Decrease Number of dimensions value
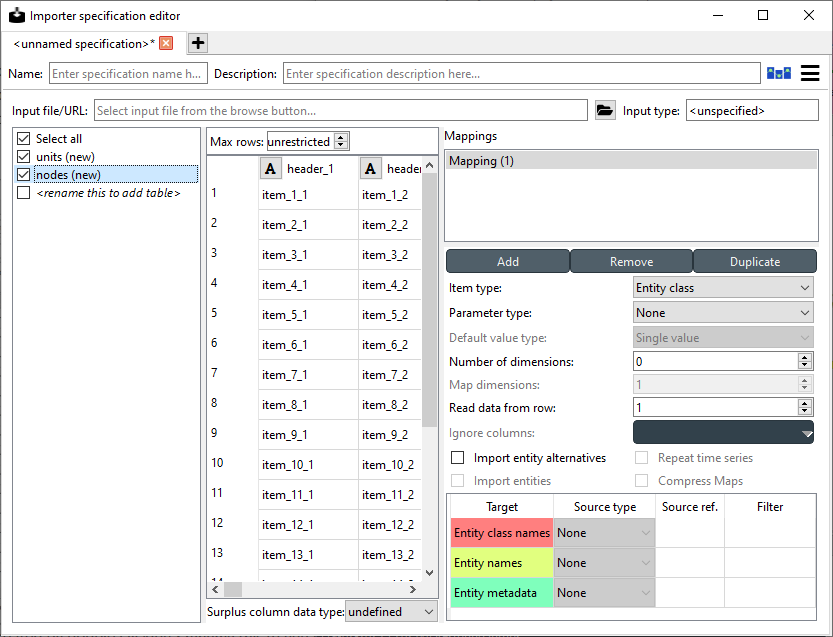This screenshot has height=637, width=833. [804, 365]
